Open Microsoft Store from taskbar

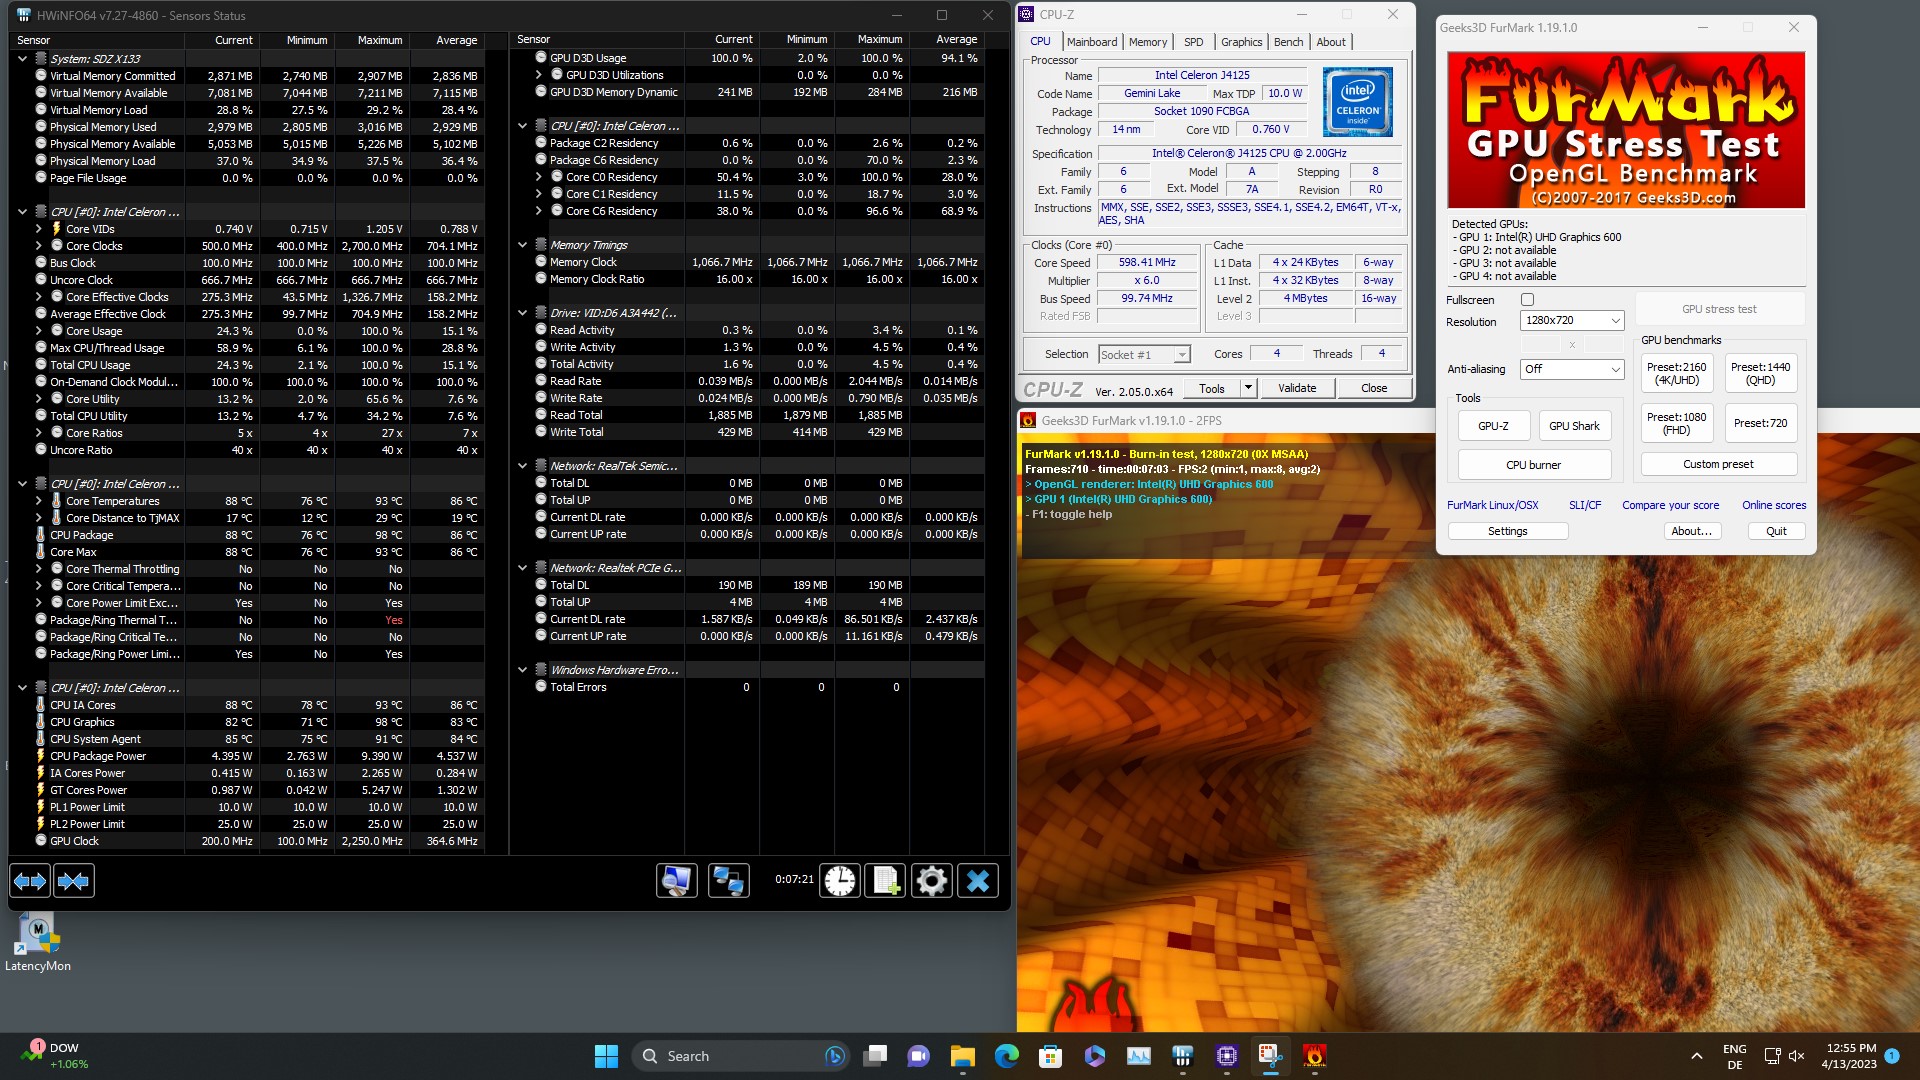click(1050, 1056)
